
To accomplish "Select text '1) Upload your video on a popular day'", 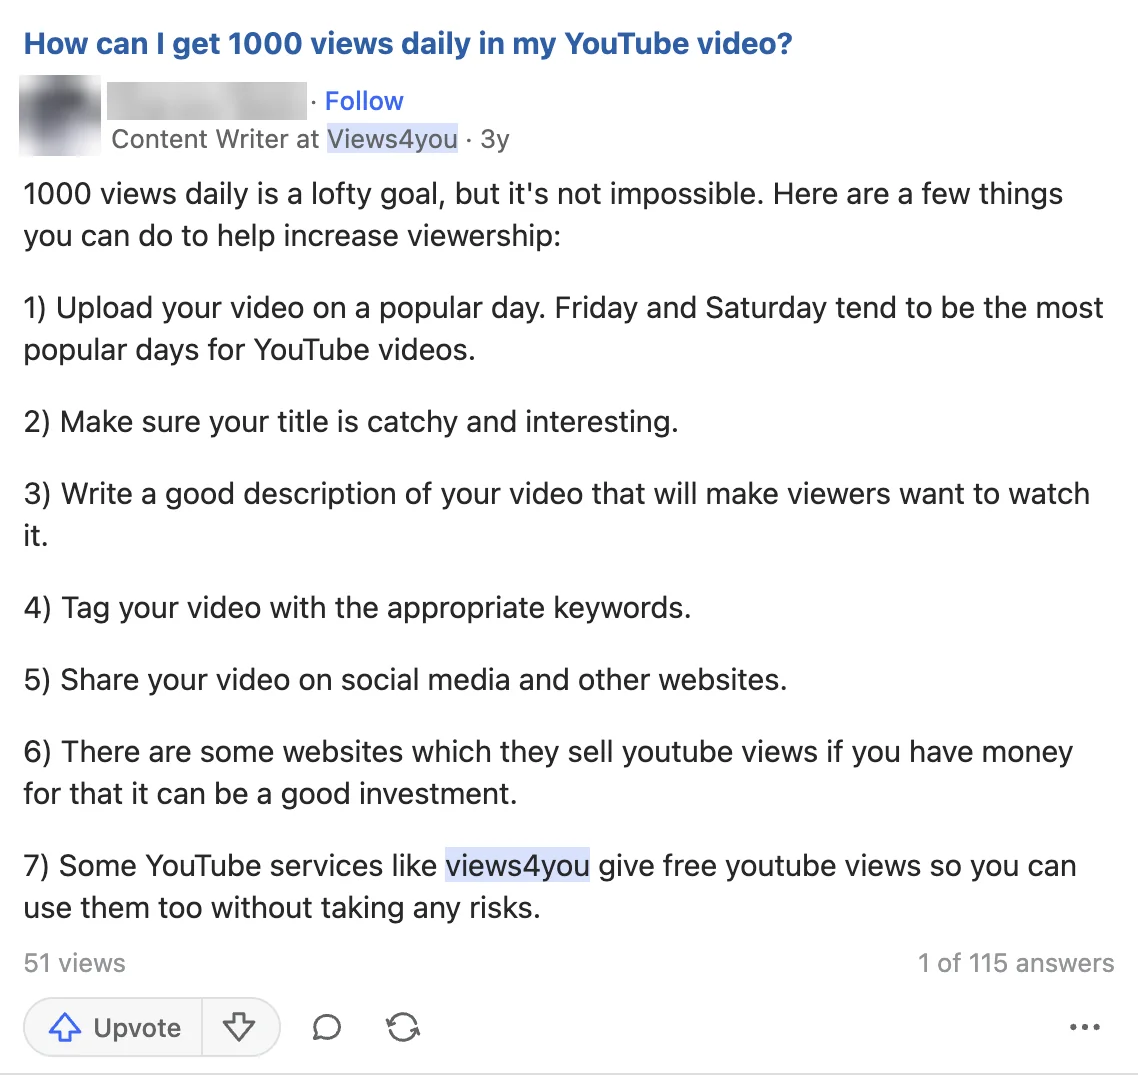I will (x=282, y=308).
